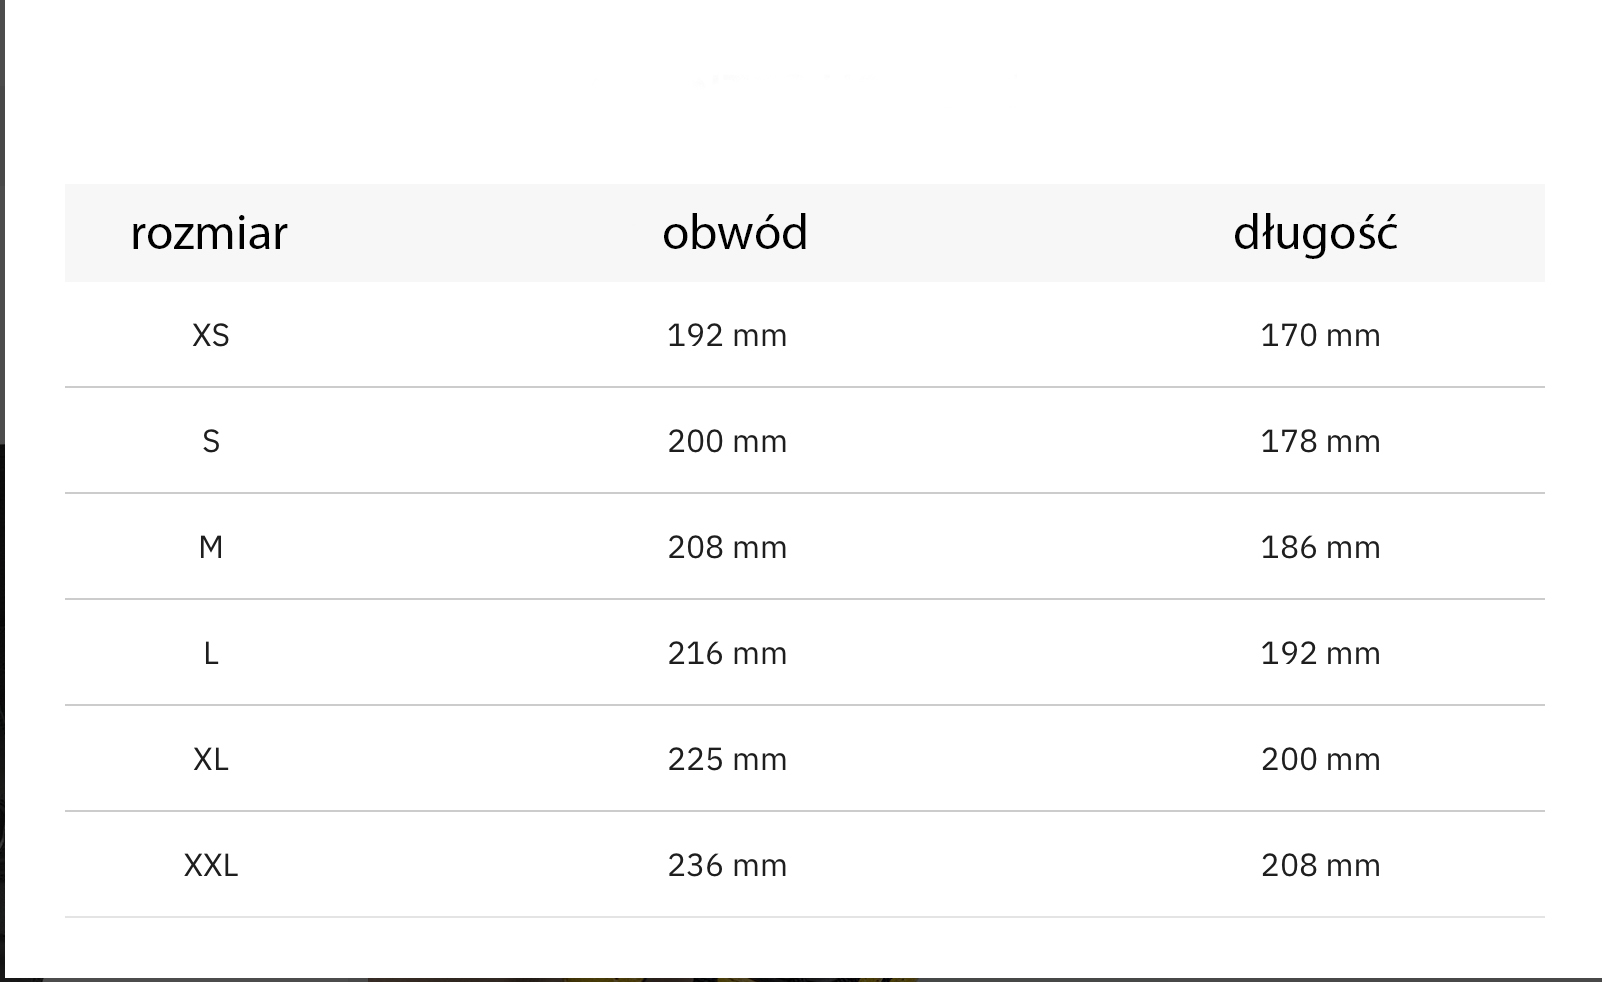Viewport: 1602px width, 982px height.
Task: Click the 208 mm circumference for M
Action: [x=727, y=547]
